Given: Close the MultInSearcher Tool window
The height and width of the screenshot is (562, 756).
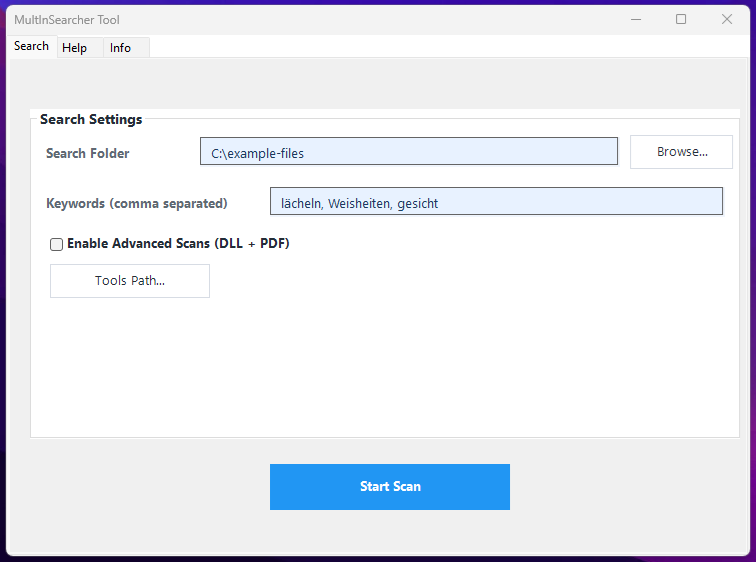Looking at the screenshot, I should pos(727,19).
